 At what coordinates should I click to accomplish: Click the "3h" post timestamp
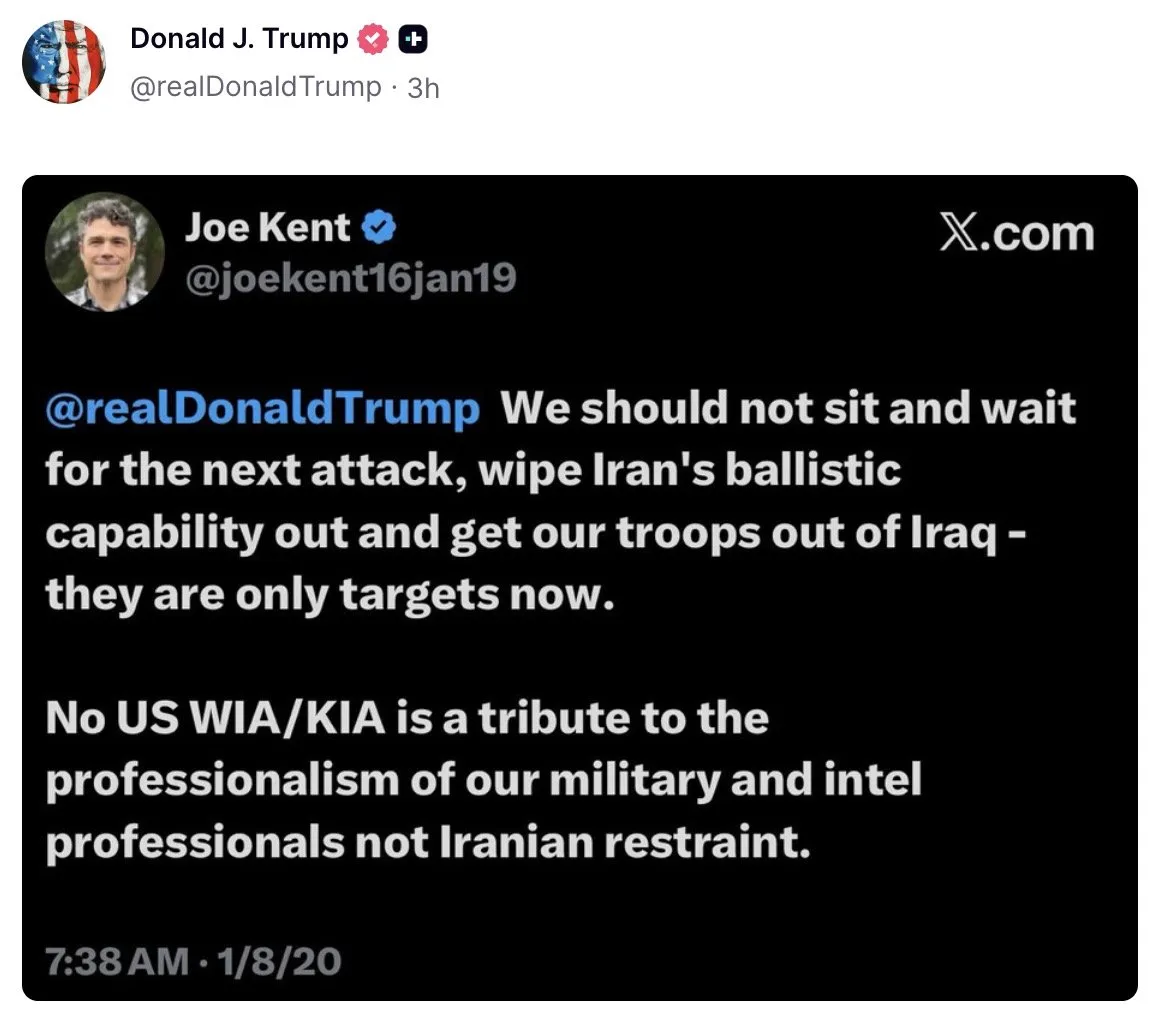[x=424, y=88]
